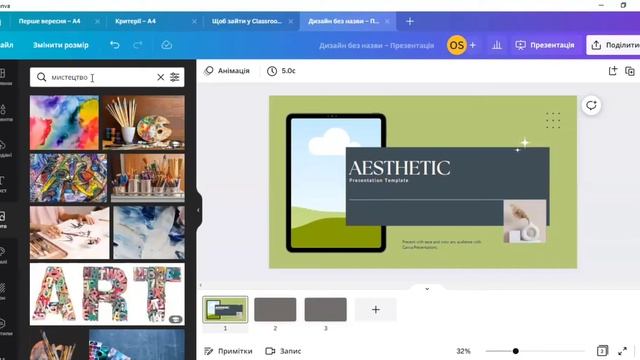Close the Критерії – A4 tab
The height and width of the screenshot is (360, 640).
[x=194, y=21]
